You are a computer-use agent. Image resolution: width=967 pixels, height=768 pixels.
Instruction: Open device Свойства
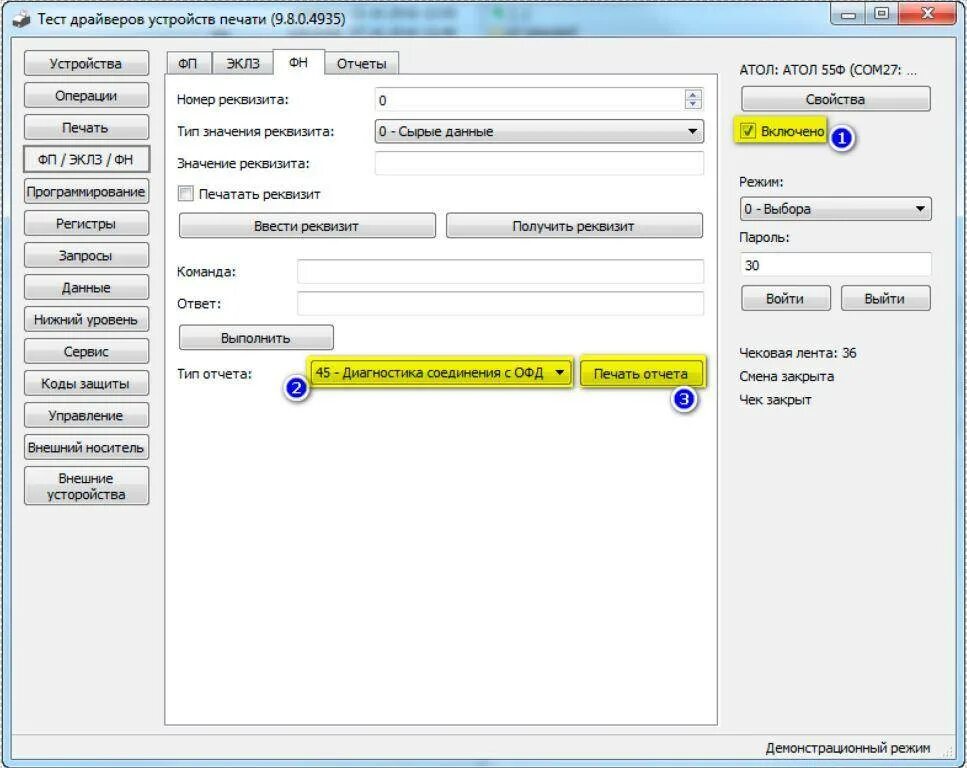[836, 99]
